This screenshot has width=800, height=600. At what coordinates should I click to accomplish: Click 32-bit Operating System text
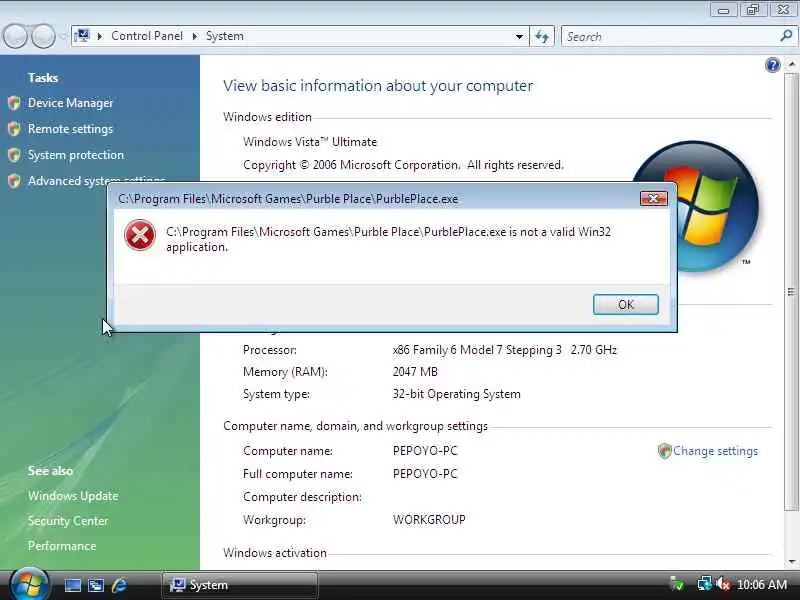tap(457, 394)
